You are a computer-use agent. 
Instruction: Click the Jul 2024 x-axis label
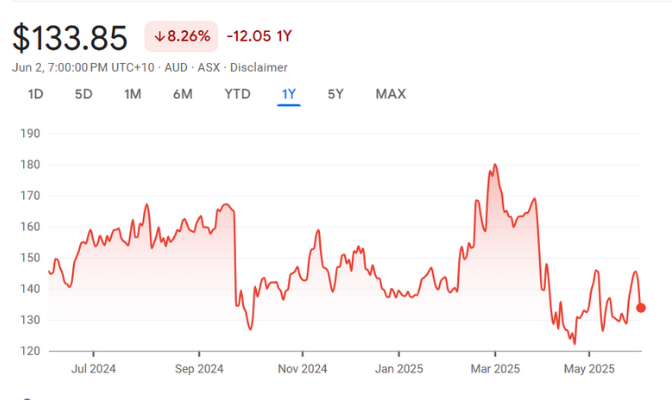(x=94, y=368)
